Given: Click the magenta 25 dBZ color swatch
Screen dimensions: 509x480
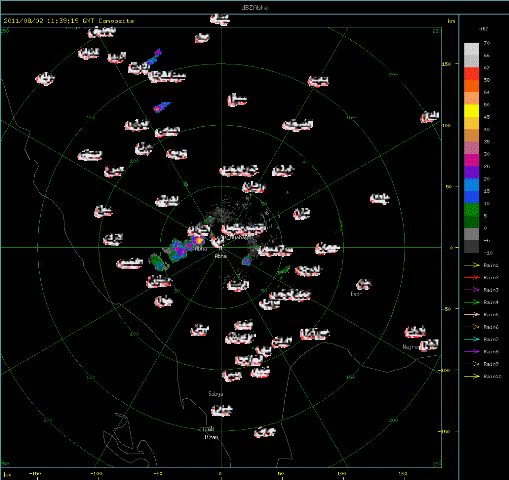Looking at the screenshot, I should 471,160.
